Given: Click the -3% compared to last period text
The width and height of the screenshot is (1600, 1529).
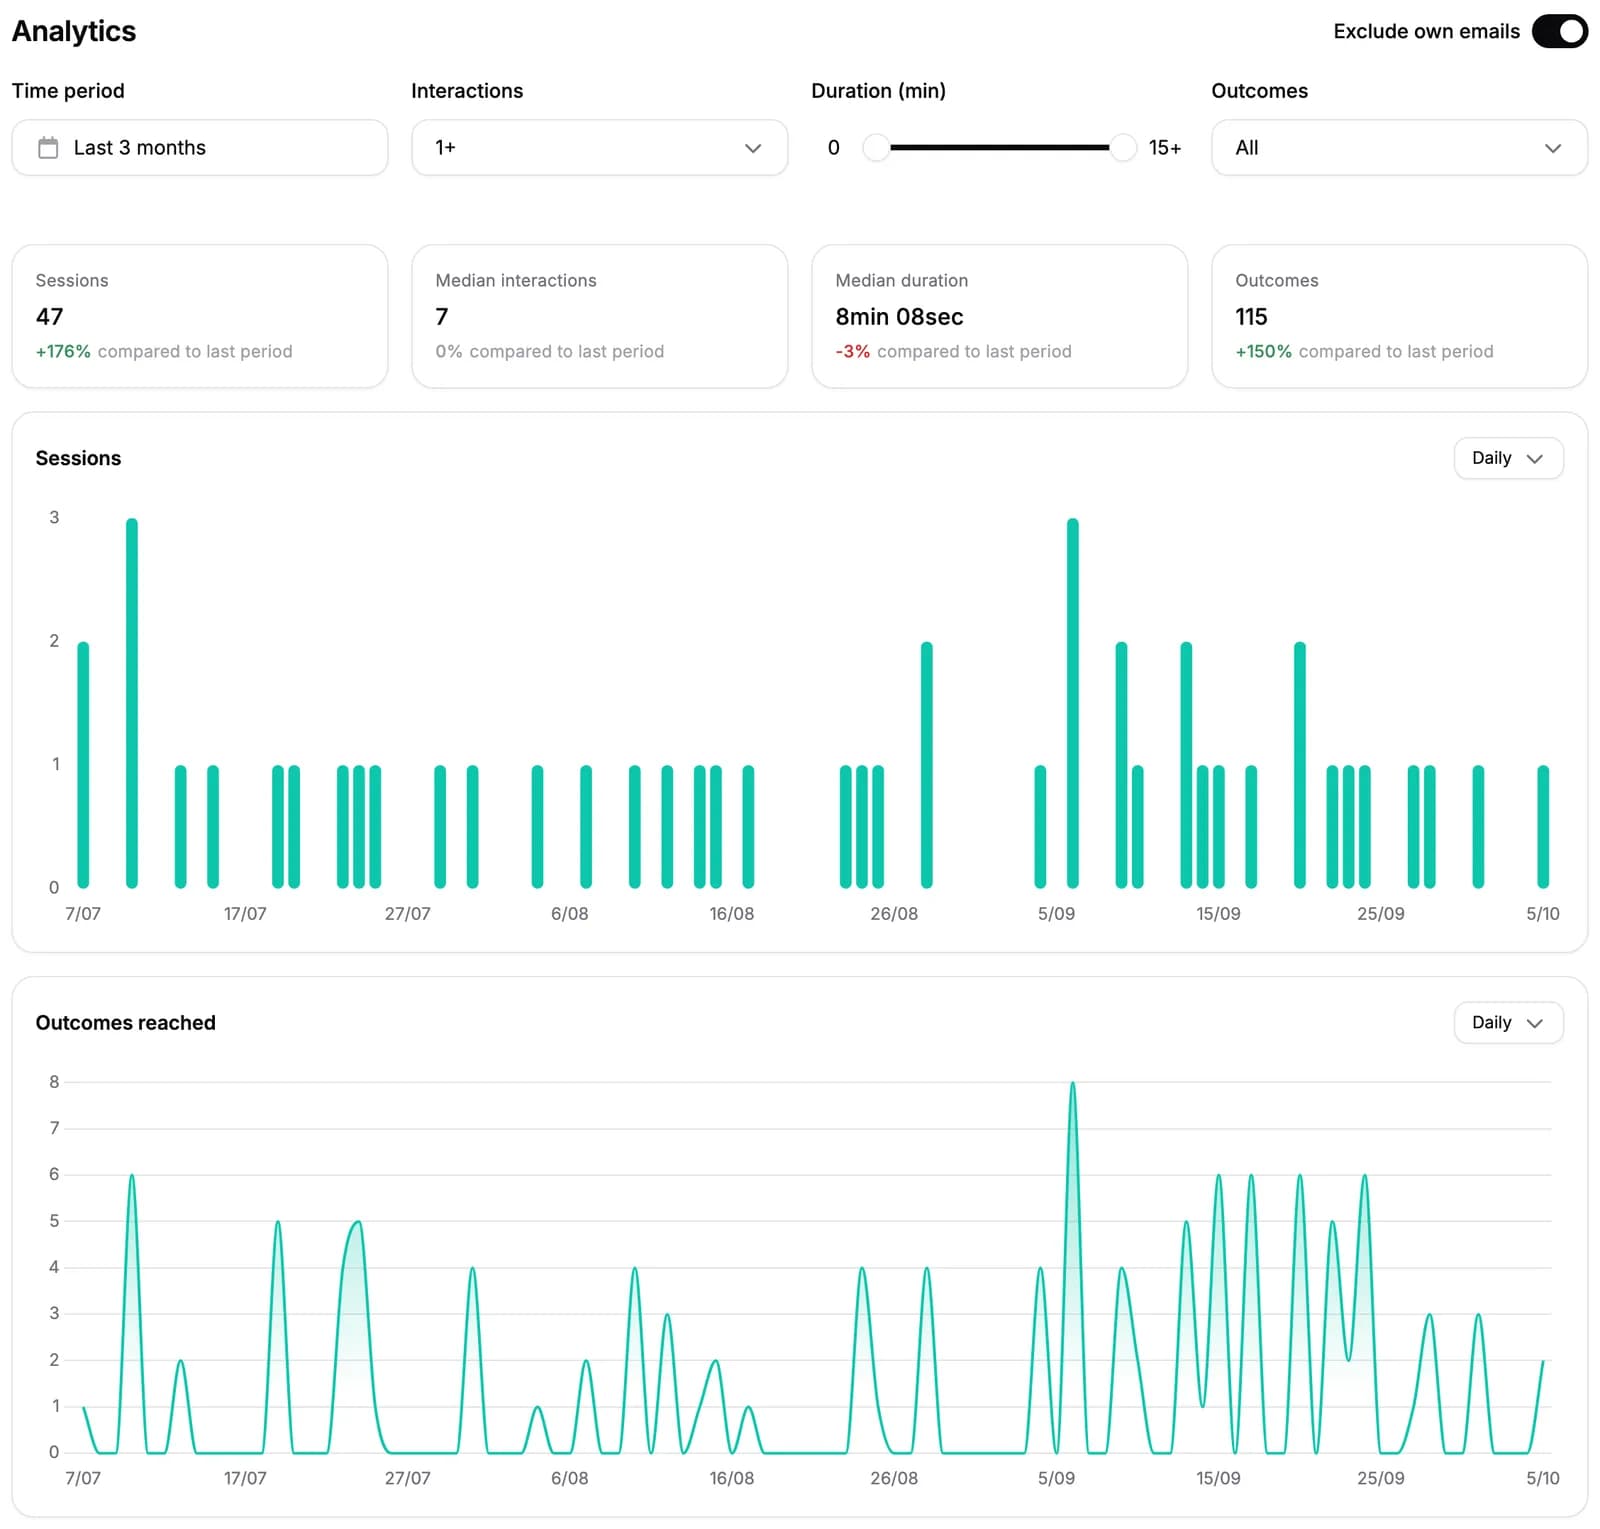Looking at the screenshot, I should click(x=953, y=351).
